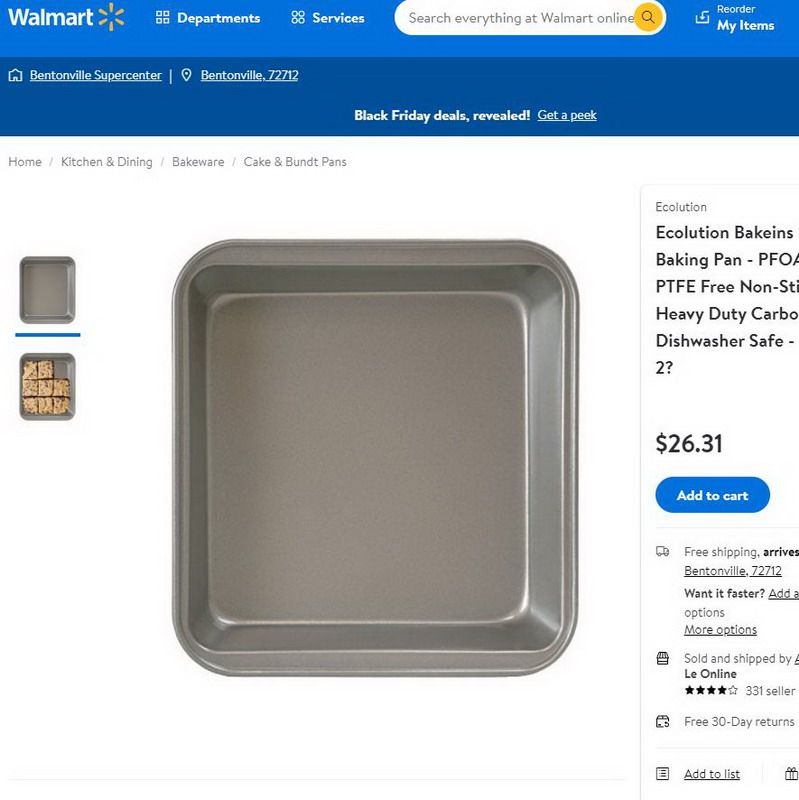The height and width of the screenshot is (800, 799).
Task: Open Get a peek Black Friday link
Action: click(x=567, y=115)
